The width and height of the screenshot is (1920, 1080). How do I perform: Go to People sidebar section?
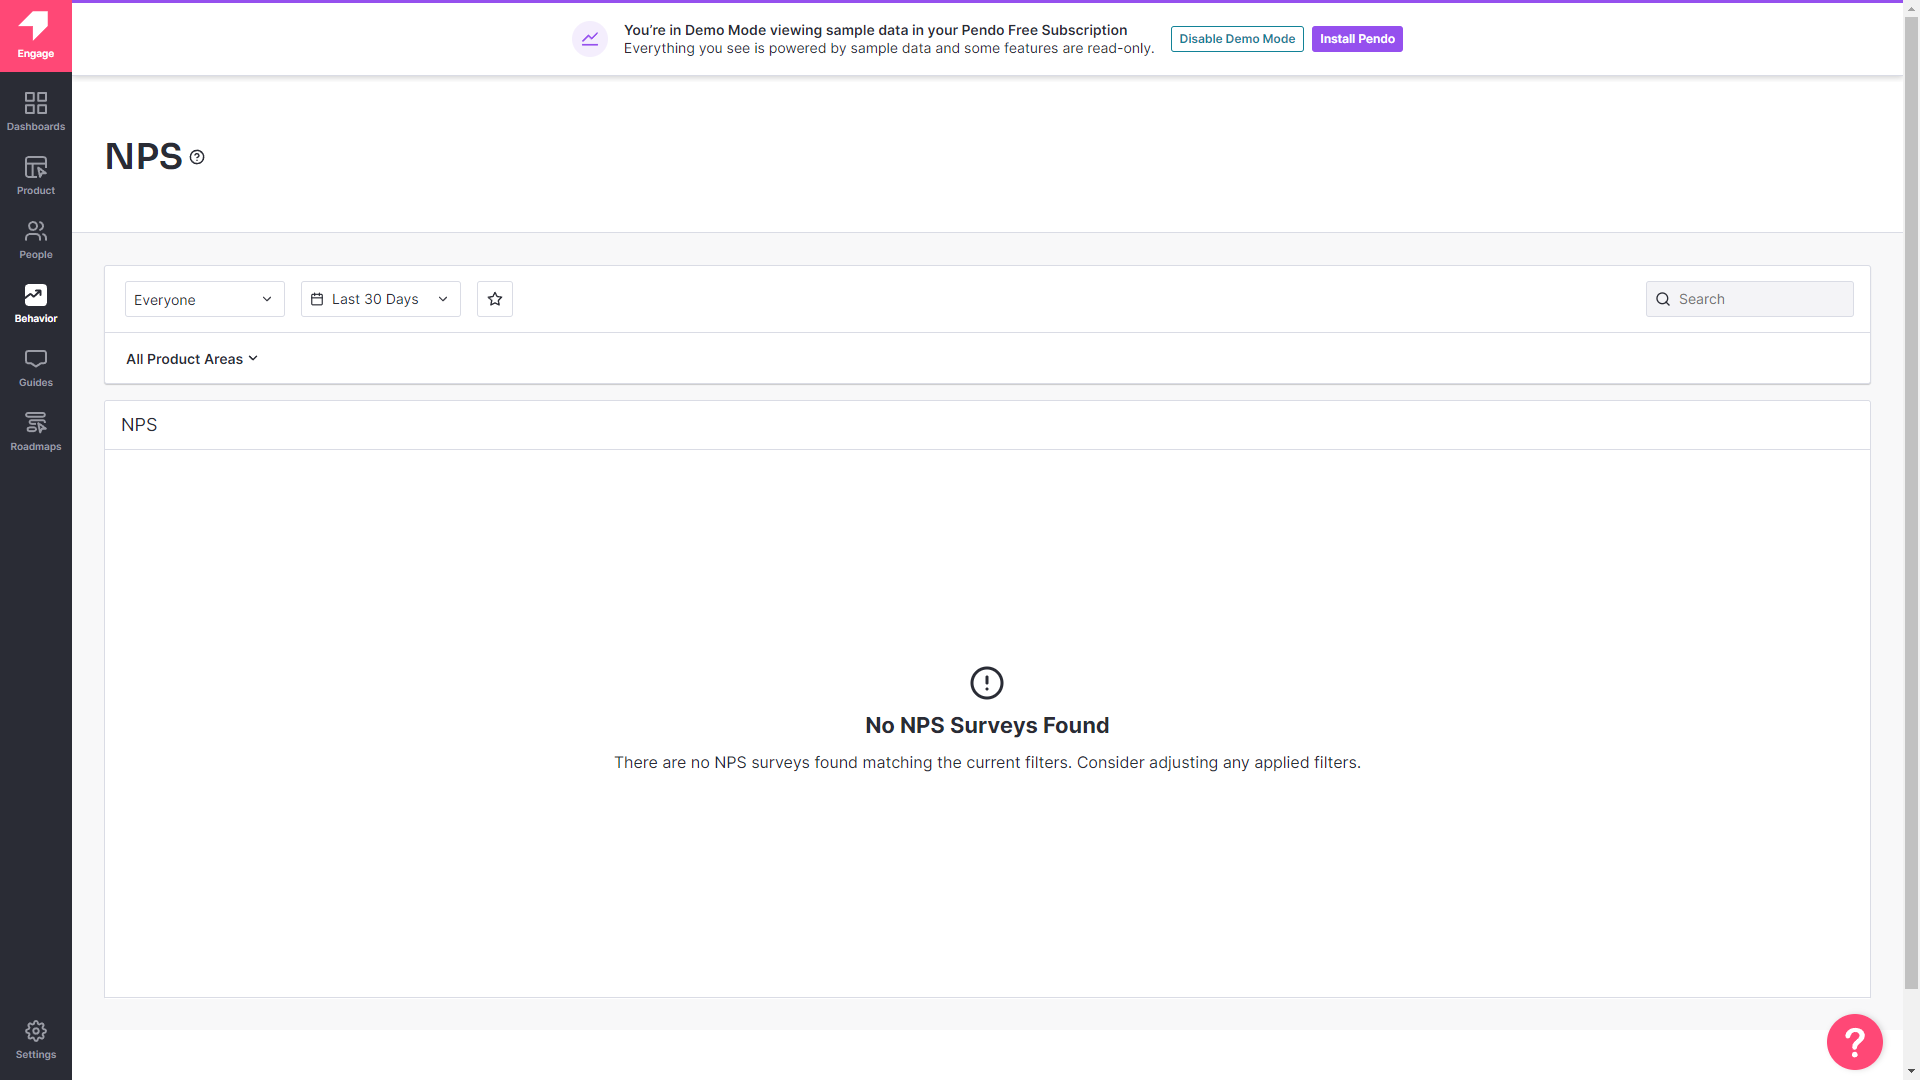[35, 238]
